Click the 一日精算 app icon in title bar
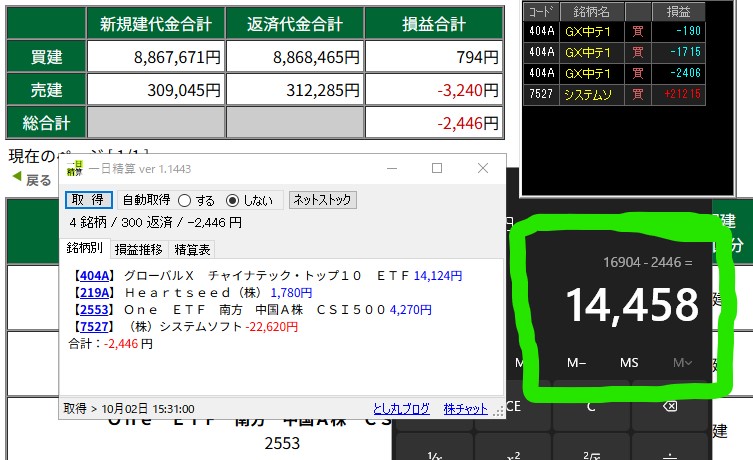 tap(76, 169)
